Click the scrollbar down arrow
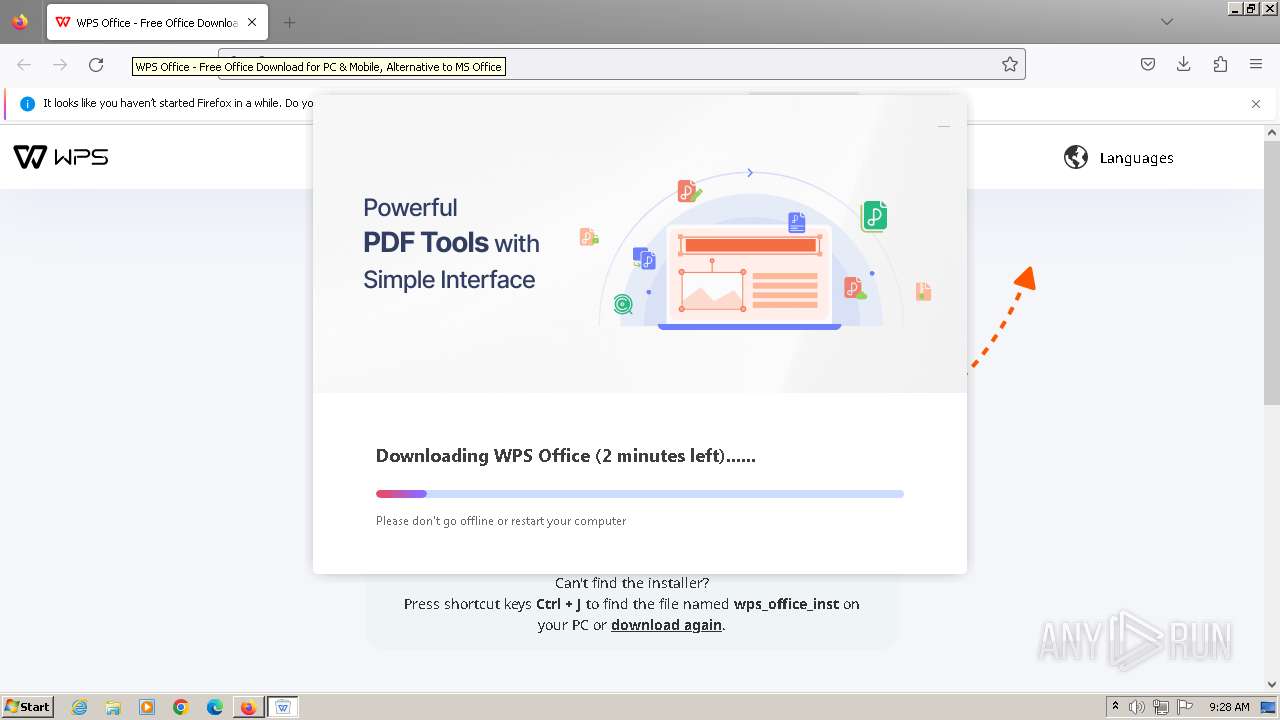This screenshot has height=720, width=1280. click(x=1272, y=684)
